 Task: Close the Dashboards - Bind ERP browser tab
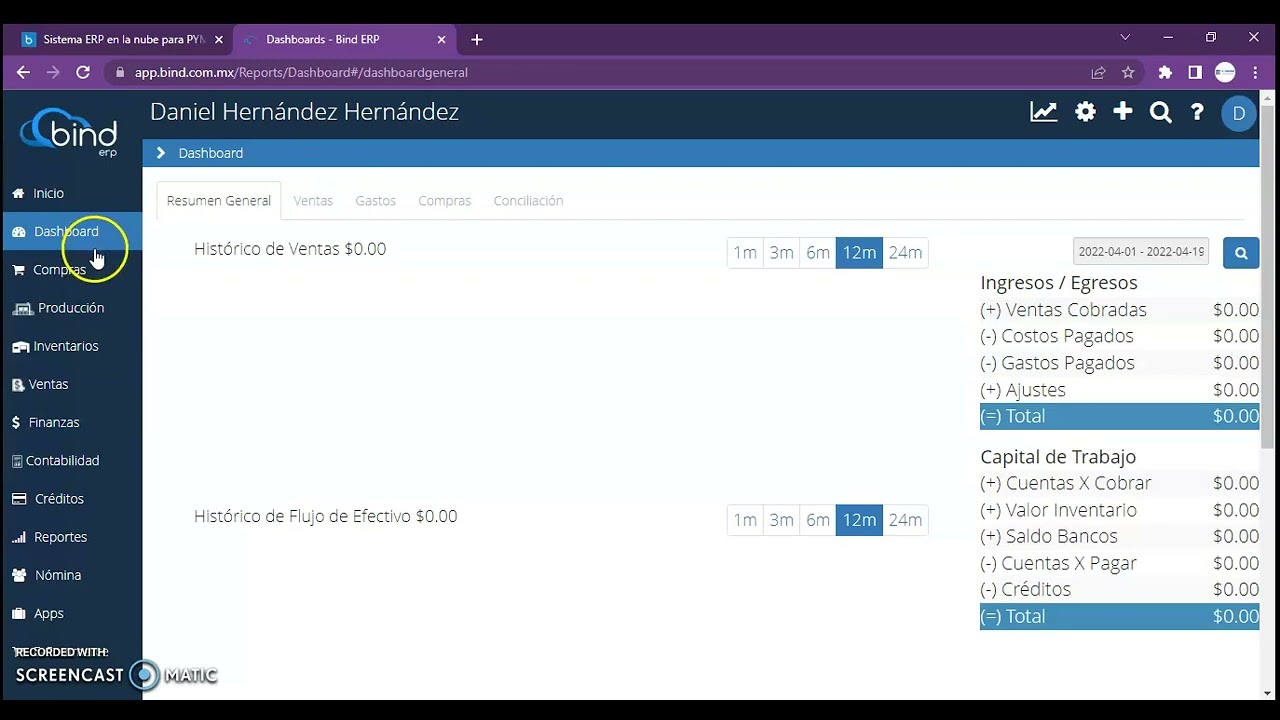click(x=442, y=40)
